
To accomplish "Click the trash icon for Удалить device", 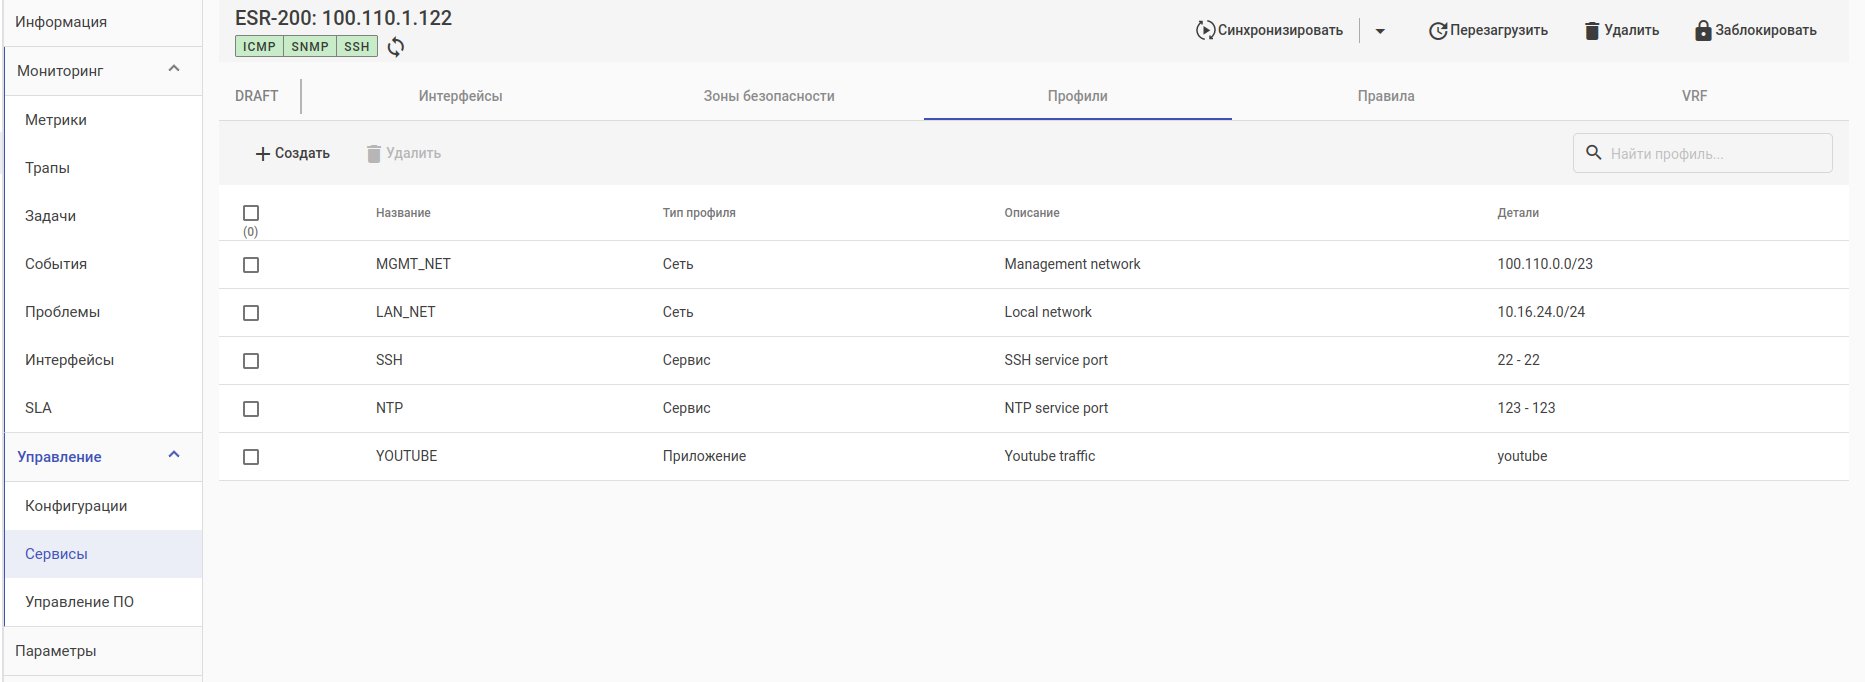I will pyautogui.click(x=1592, y=31).
